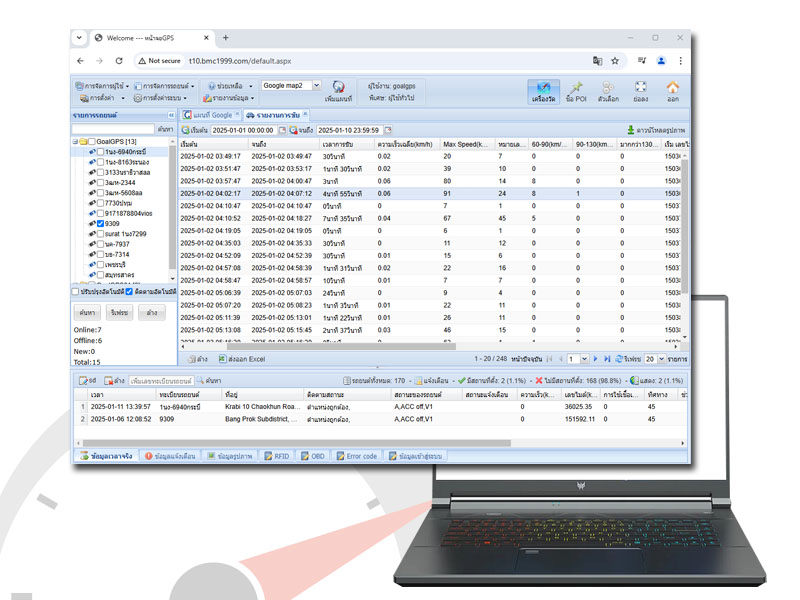Click the bottom panel horizontal scrollbar
The image size is (800, 600).
coord(297,443)
